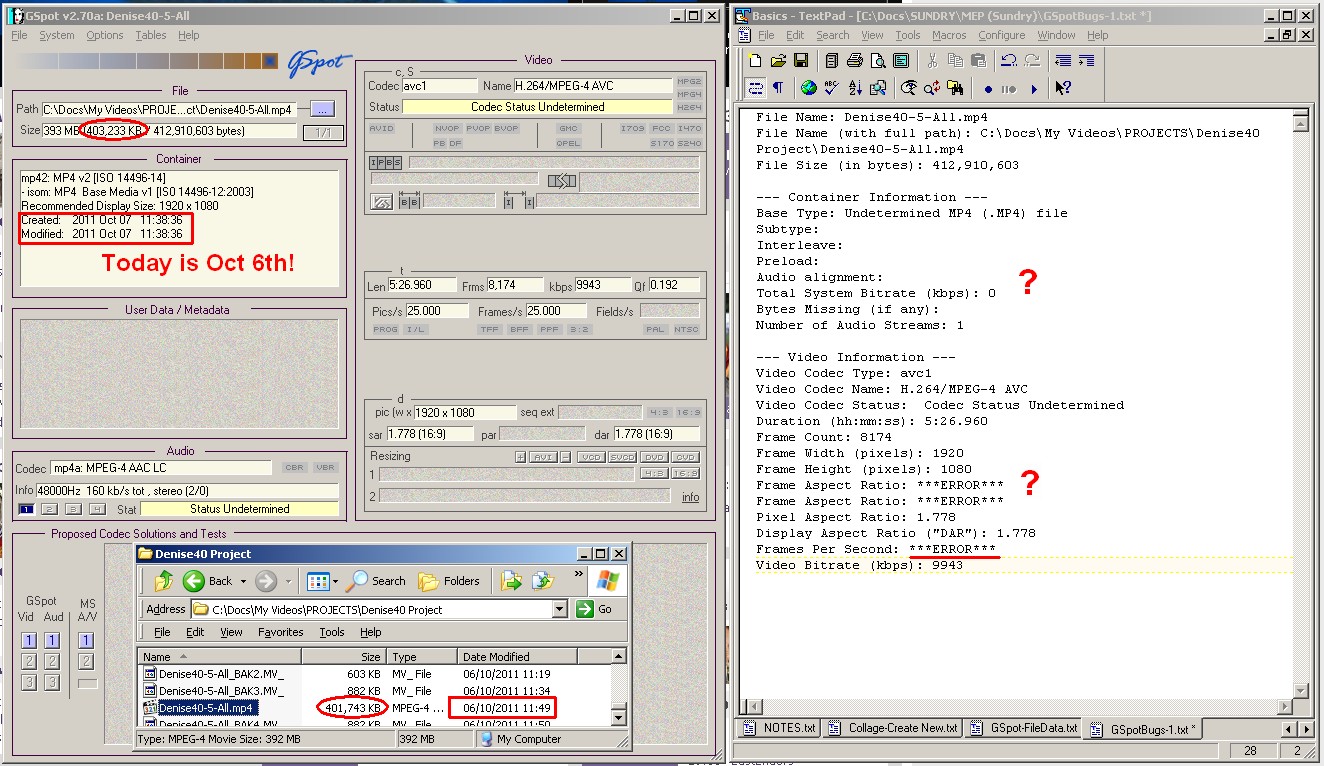Switch to GSpot-FileData.txt tab
The width and height of the screenshot is (1324, 766).
point(1023,728)
